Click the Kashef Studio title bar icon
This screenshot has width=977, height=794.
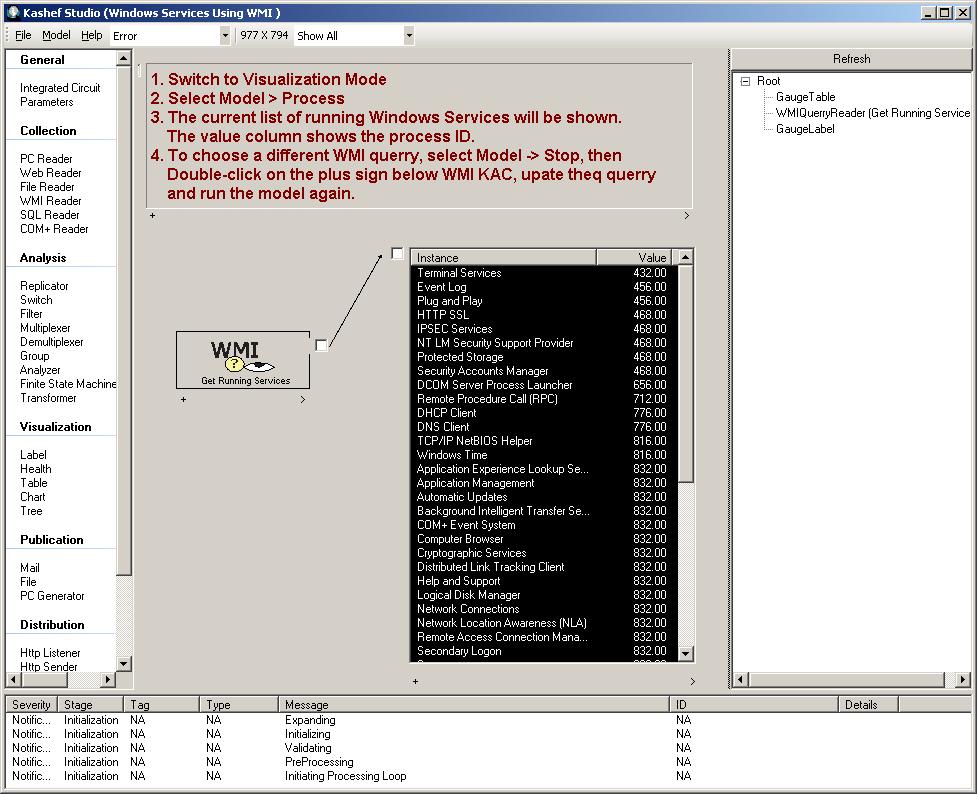(x=12, y=12)
